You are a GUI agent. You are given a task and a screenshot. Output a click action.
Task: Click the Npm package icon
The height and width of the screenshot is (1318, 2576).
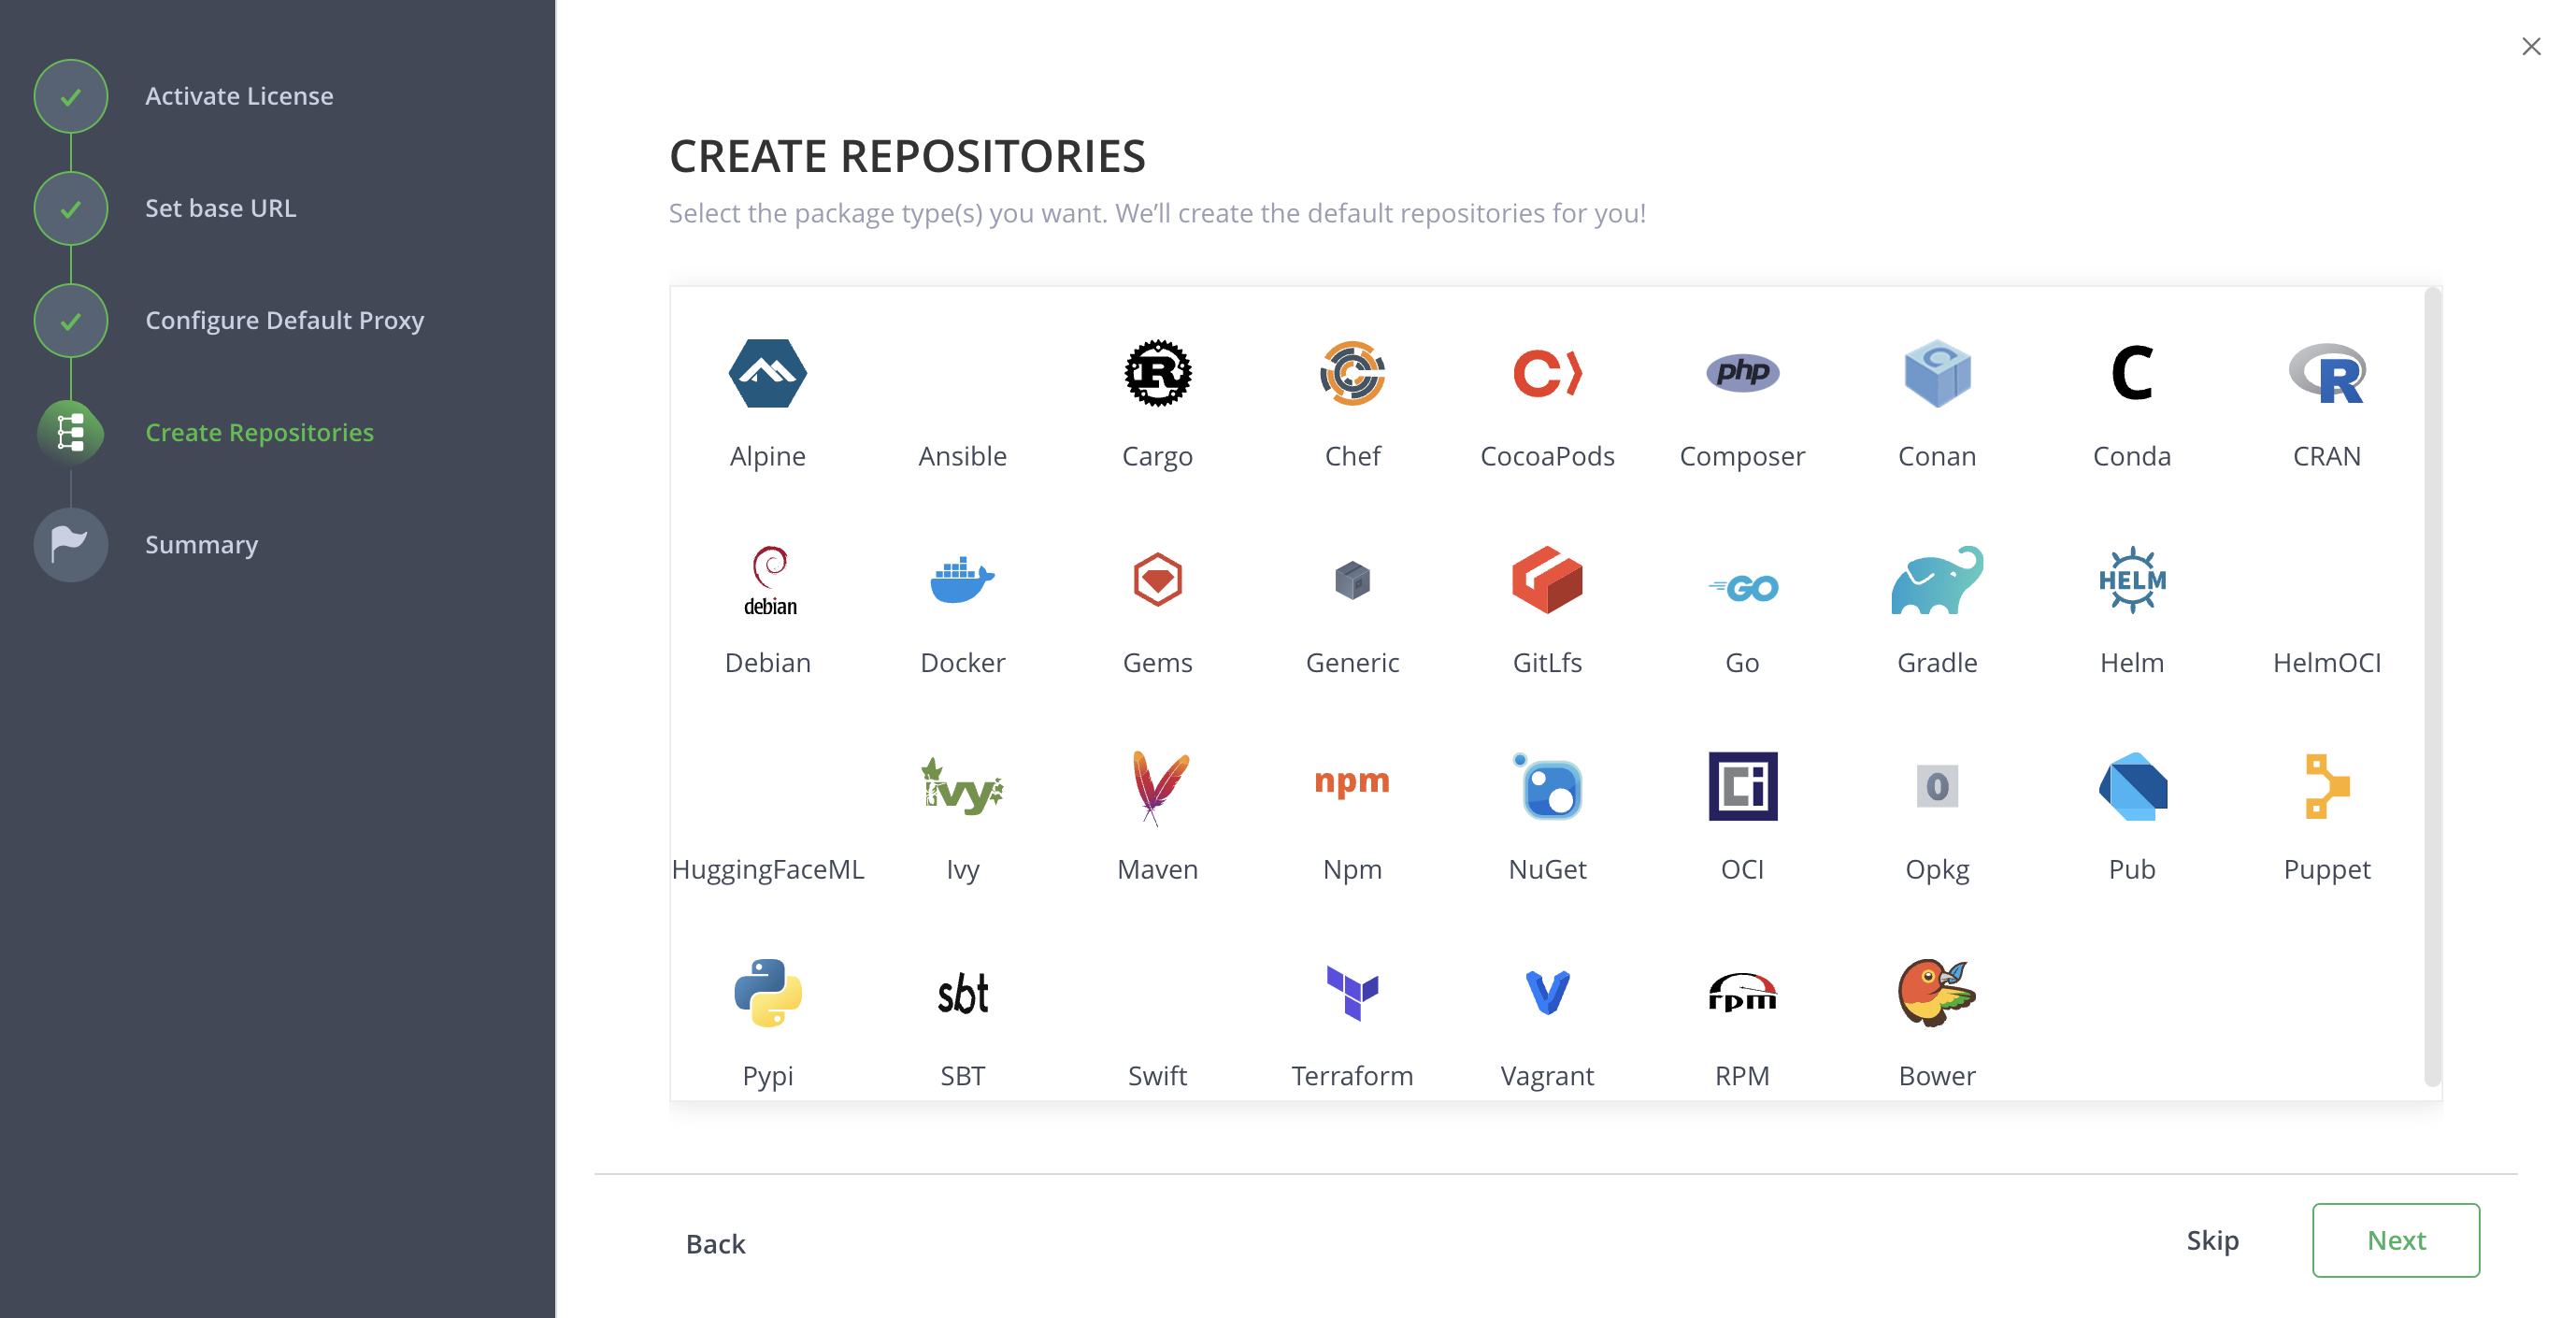[x=1351, y=785]
